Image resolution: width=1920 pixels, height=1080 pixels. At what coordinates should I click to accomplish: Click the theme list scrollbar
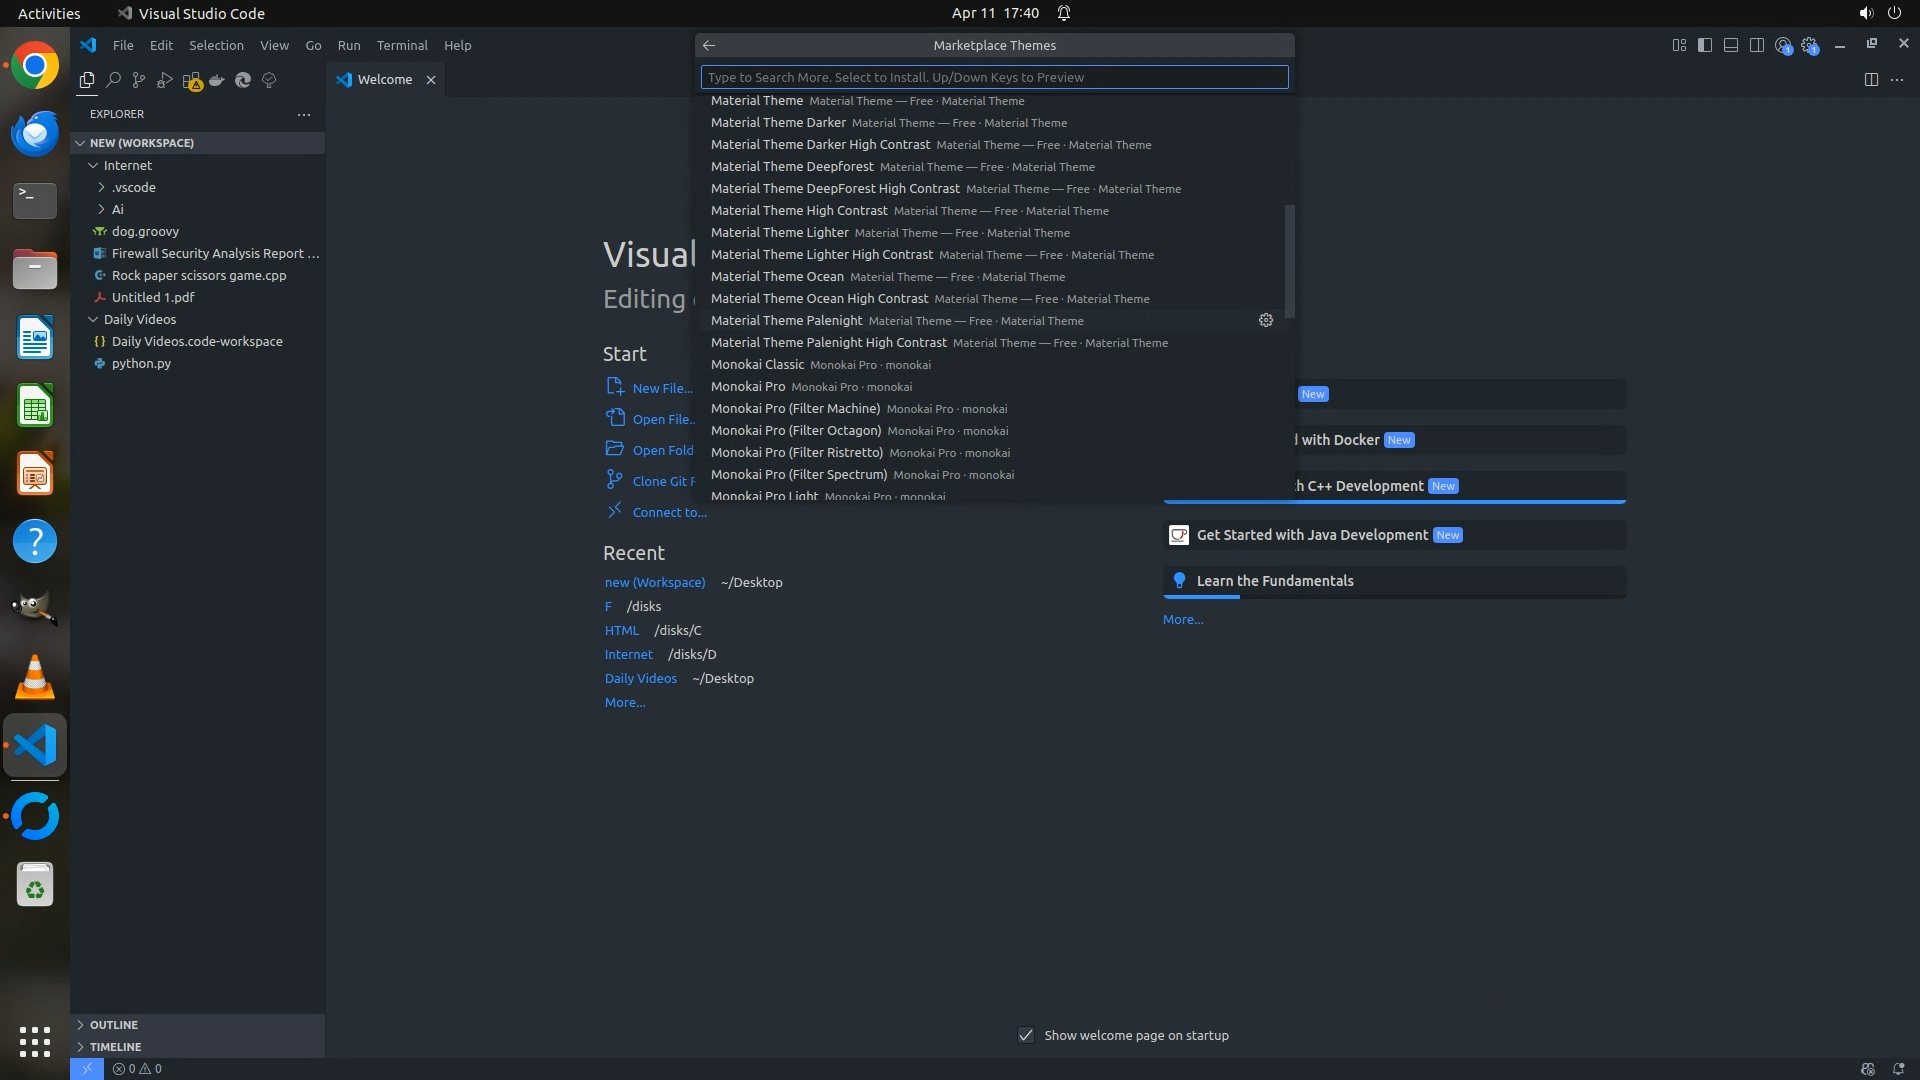pyautogui.click(x=1290, y=260)
